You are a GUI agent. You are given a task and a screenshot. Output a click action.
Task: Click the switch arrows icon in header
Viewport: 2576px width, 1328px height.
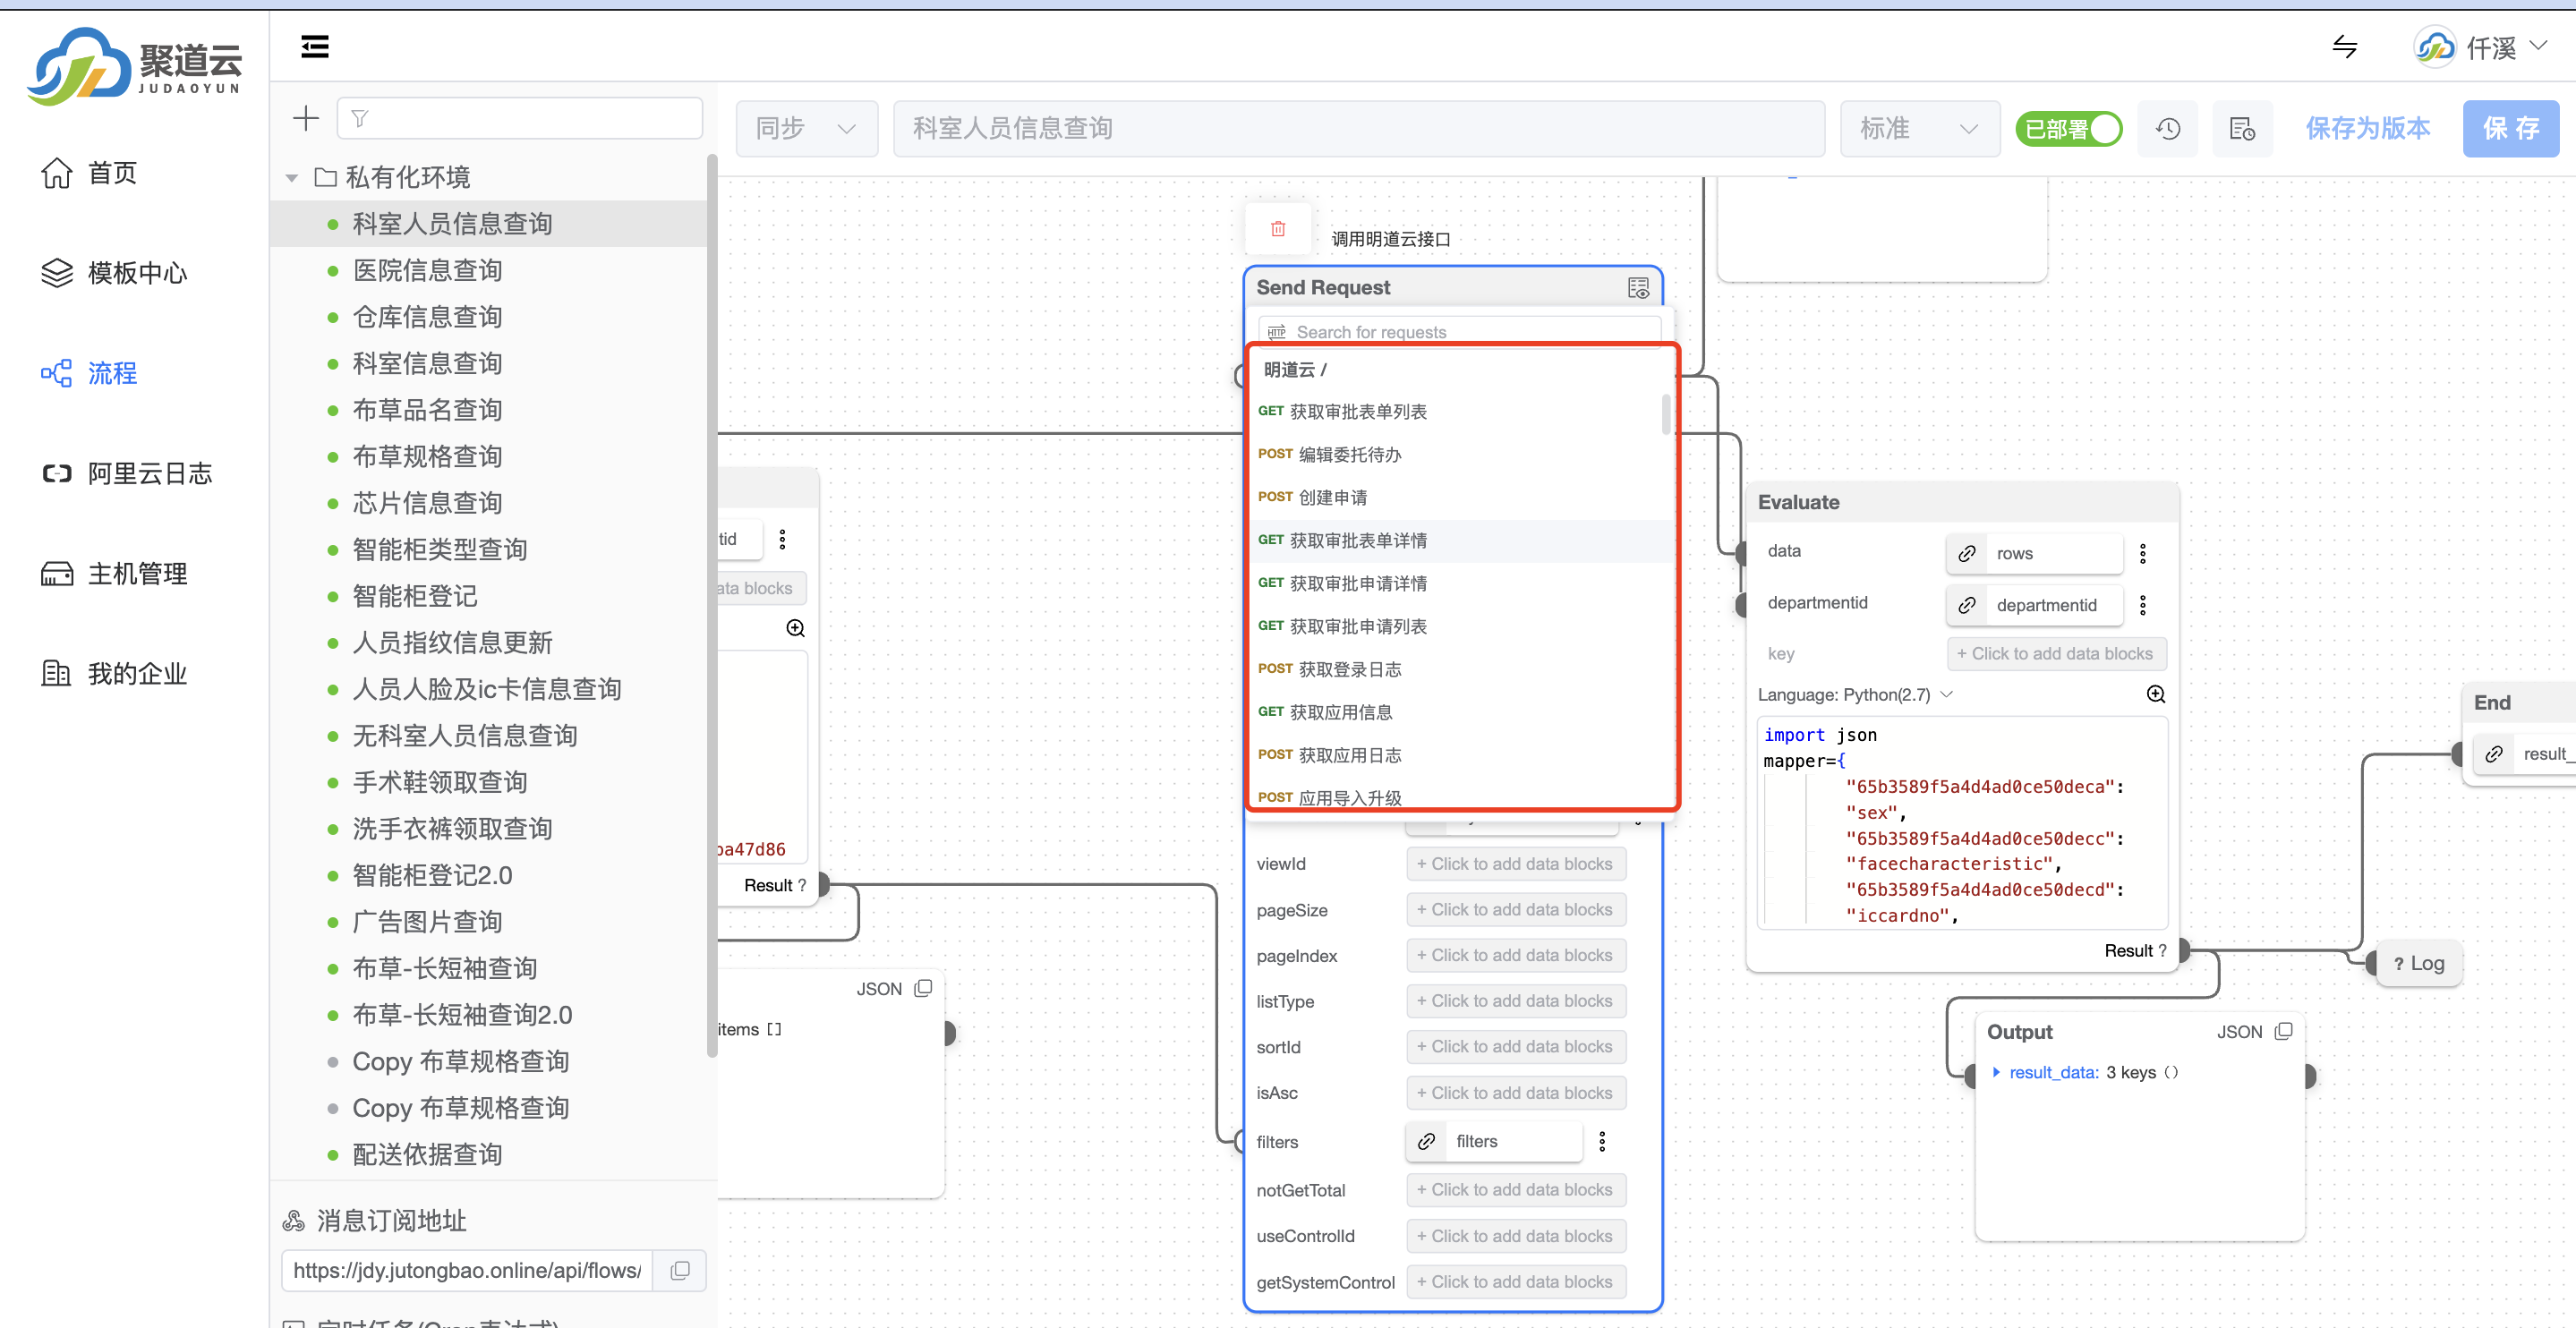[2344, 47]
